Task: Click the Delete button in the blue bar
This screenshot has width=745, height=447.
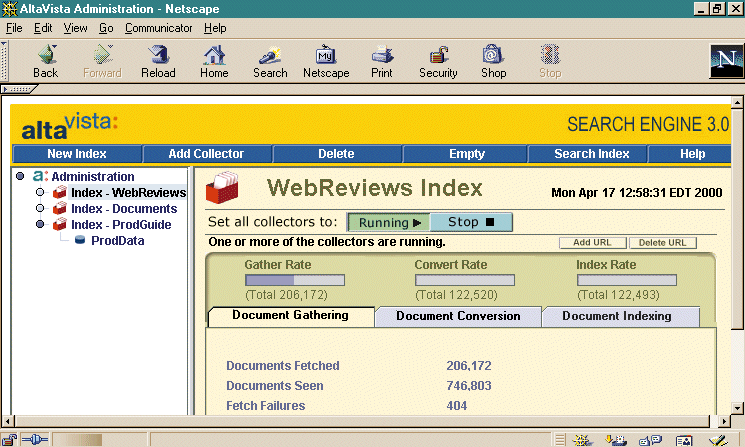Action: [x=337, y=154]
